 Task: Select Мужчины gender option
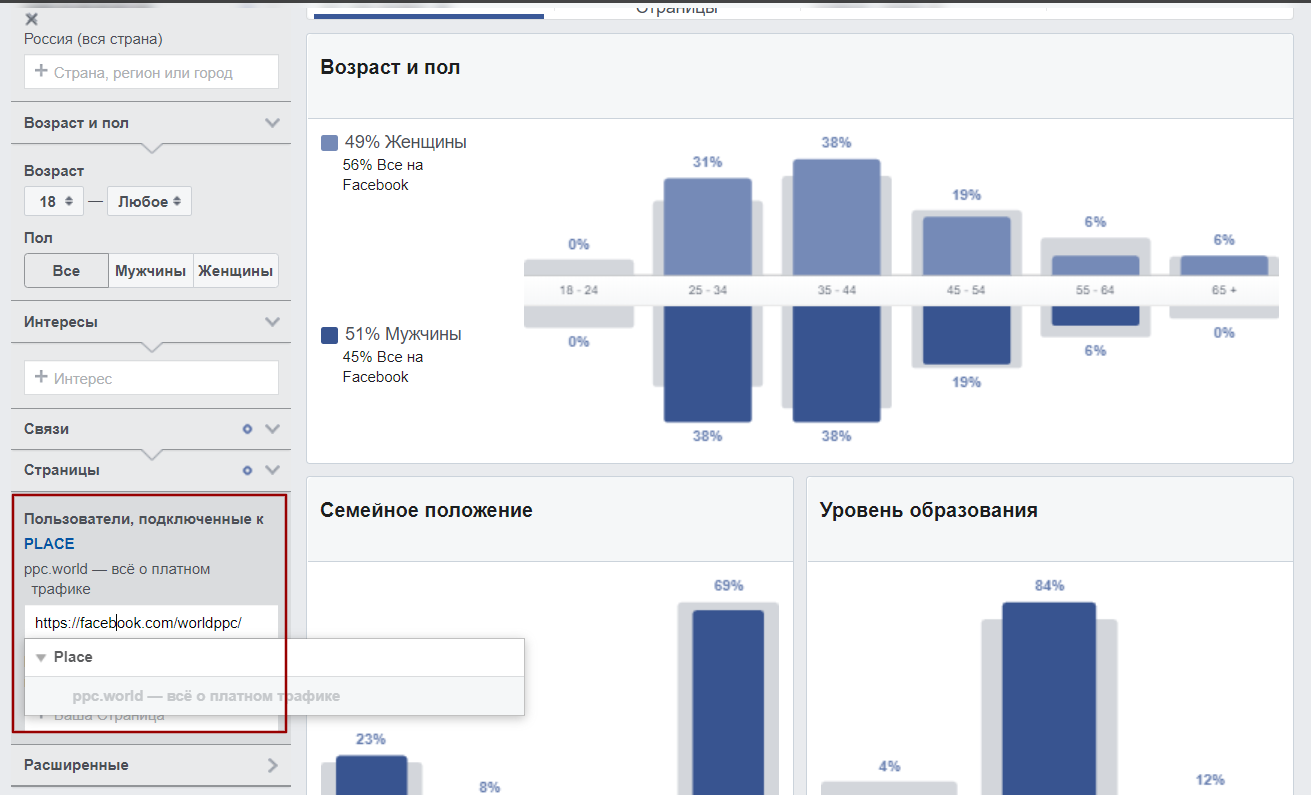[151, 271]
